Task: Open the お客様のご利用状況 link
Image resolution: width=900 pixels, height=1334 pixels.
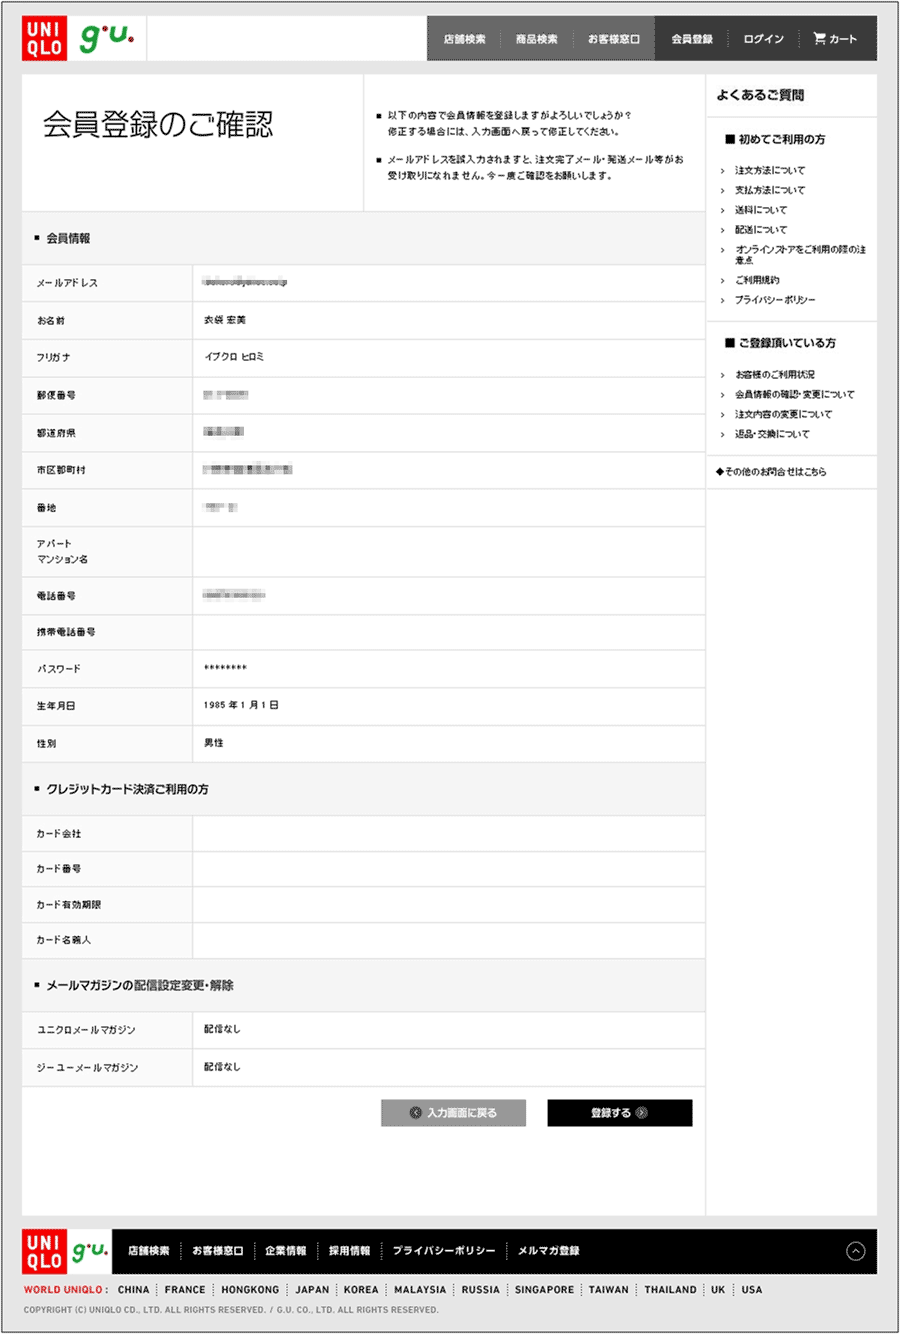Action: (775, 374)
